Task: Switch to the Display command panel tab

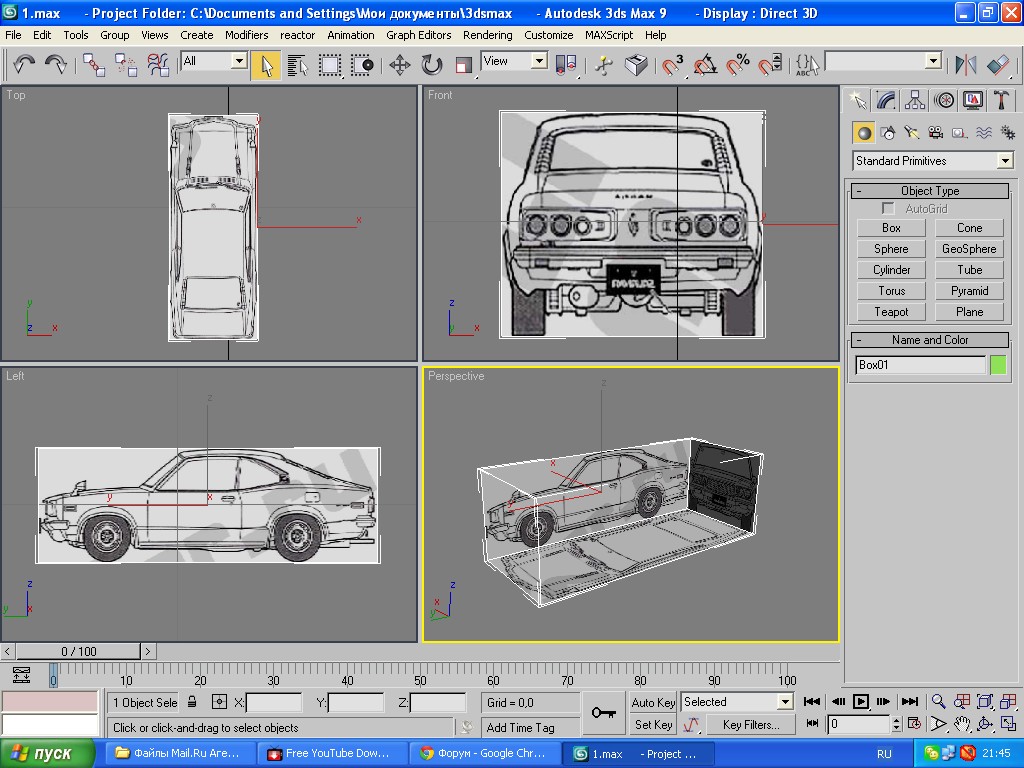Action: (x=973, y=100)
